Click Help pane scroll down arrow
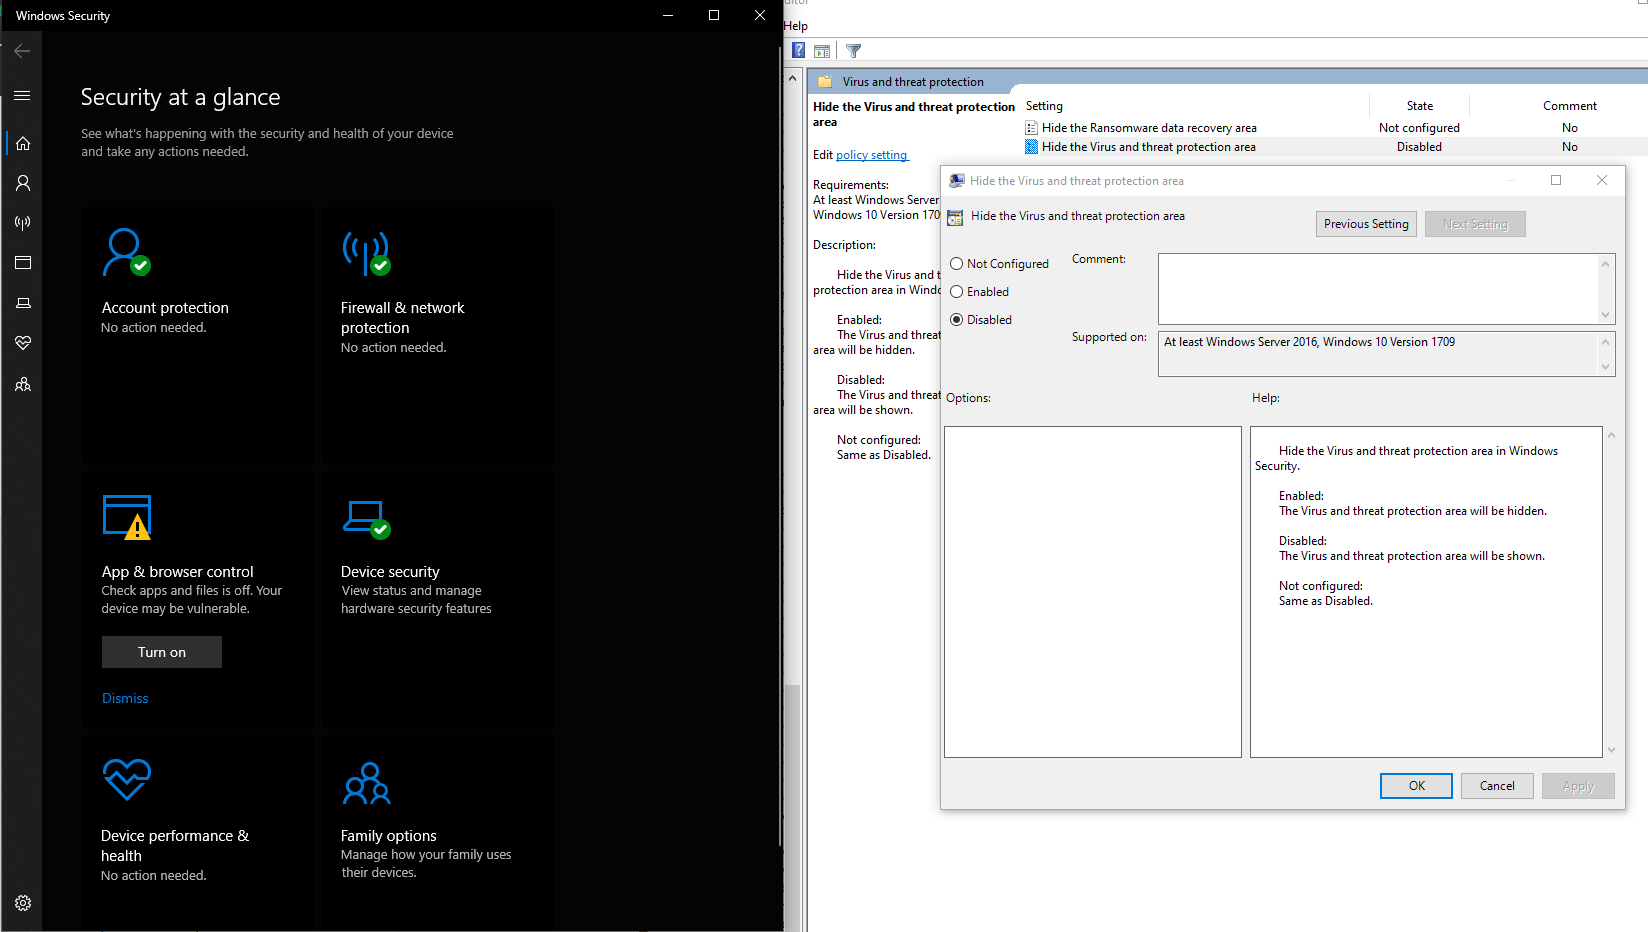The width and height of the screenshot is (1648, 932). 1611,750
